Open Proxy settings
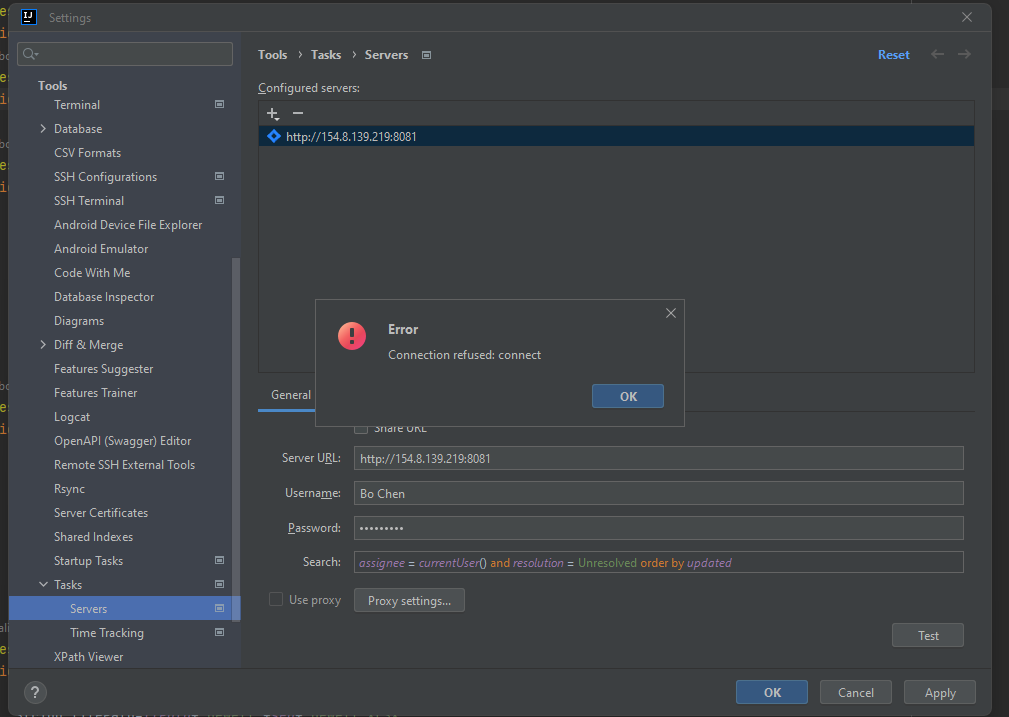 pyautogui.click(x=409, y=601)
